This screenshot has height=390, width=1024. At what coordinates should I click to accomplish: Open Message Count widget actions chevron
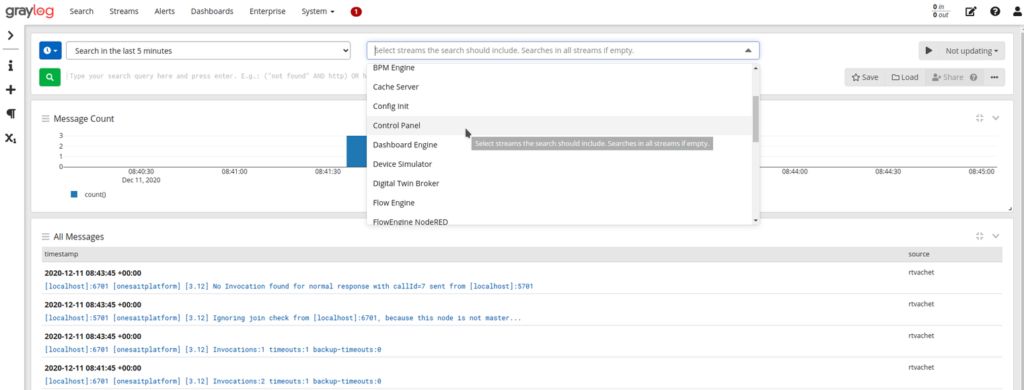click(x=996, y=118)
